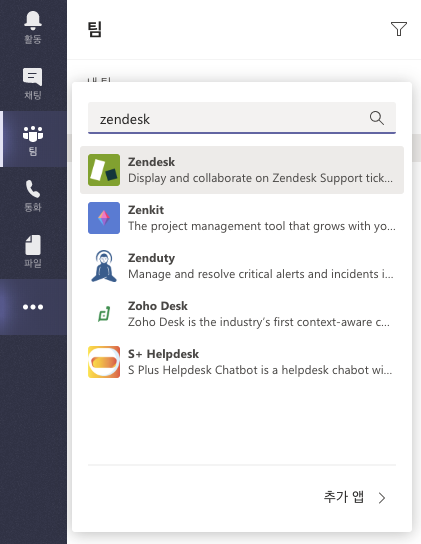Click the Zendesk green app icon
Image resolution: width=421 pixels, height=544 pixels.
coord(104,170)
